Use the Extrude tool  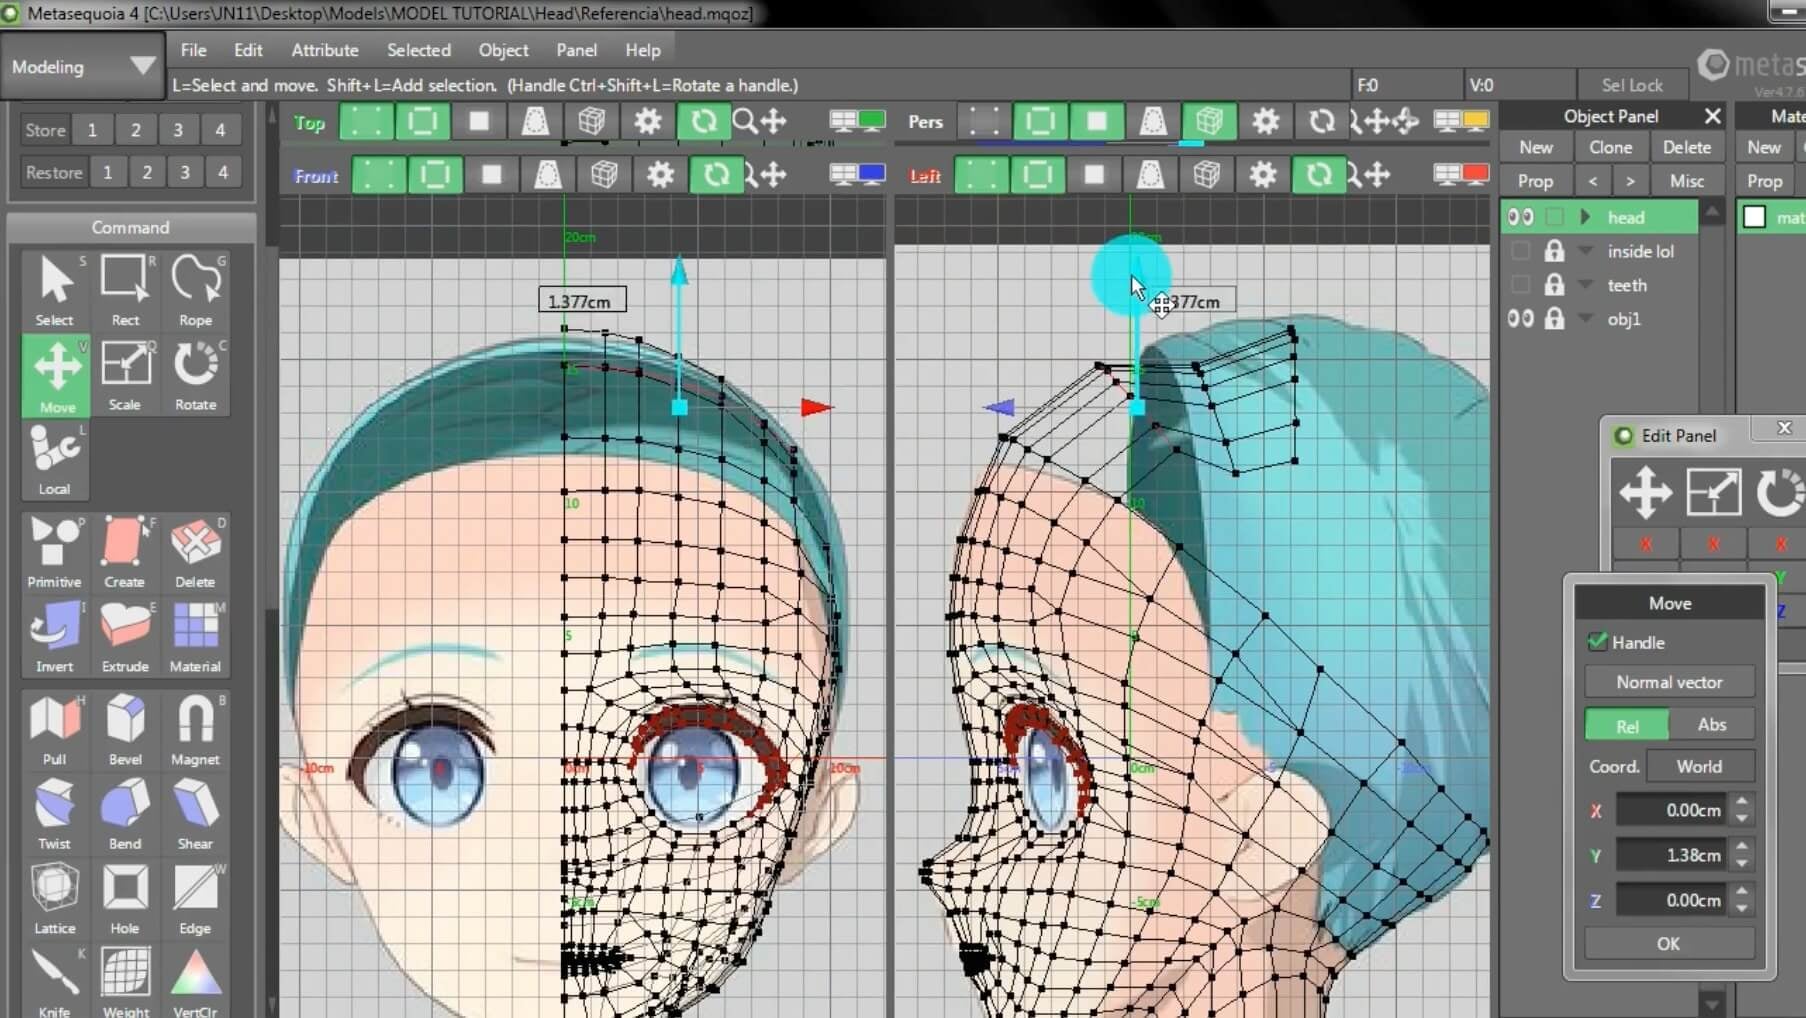(125, 637)
